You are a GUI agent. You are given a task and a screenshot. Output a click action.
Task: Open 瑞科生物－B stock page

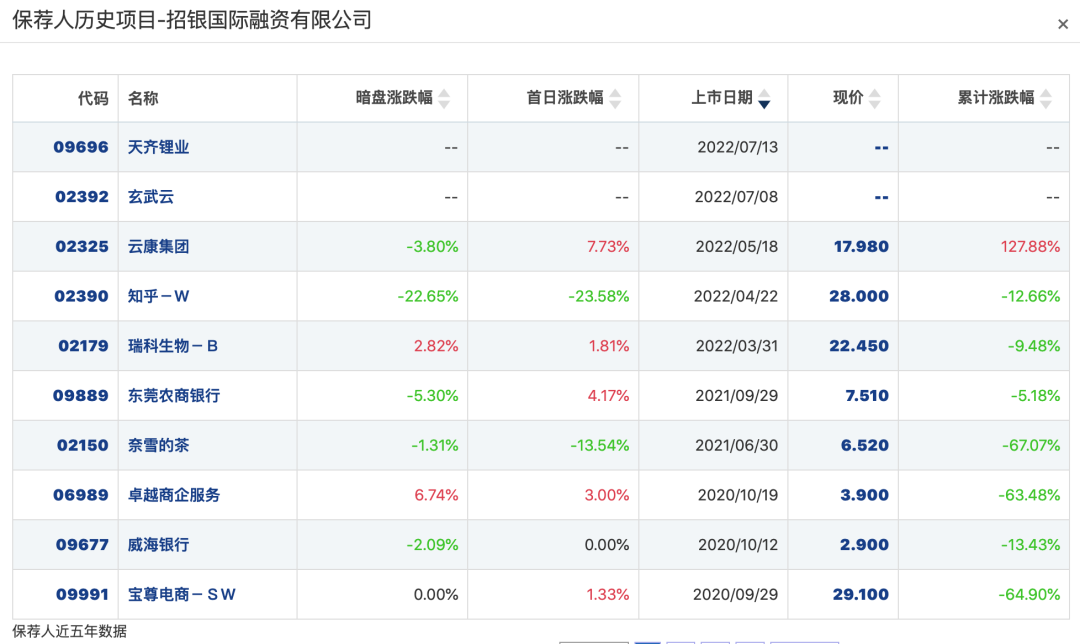pyautogui.click(x=173, y=346)
